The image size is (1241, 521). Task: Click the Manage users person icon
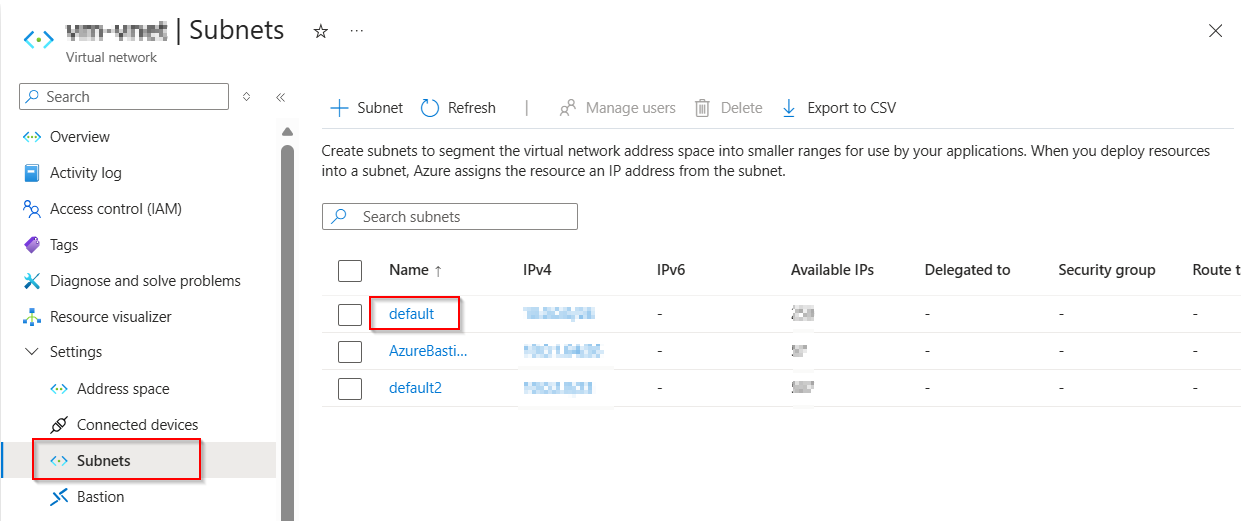pos(568,108)
